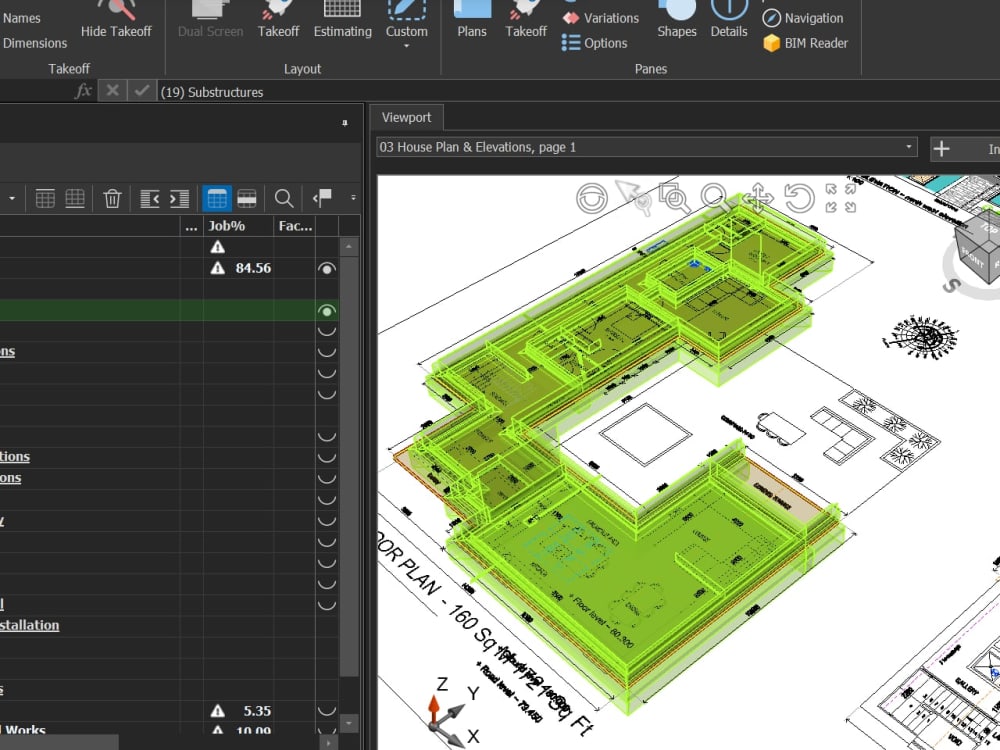This screenshot has width=1000, height=750.
Task: Click the '(19) Substructures' formula field
Action: (x=578, y=92)
